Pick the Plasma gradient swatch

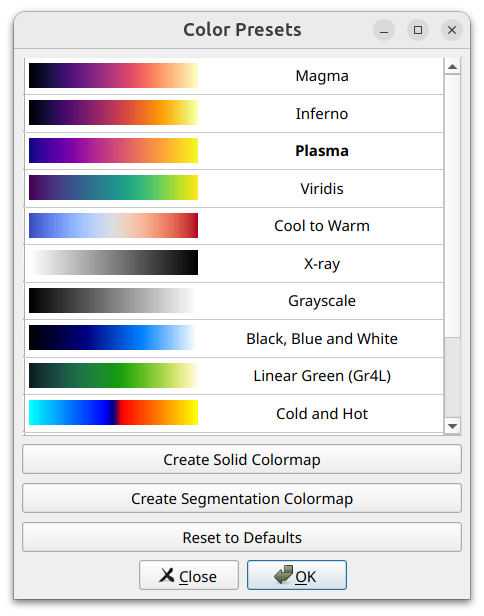[x=113, y=150]
